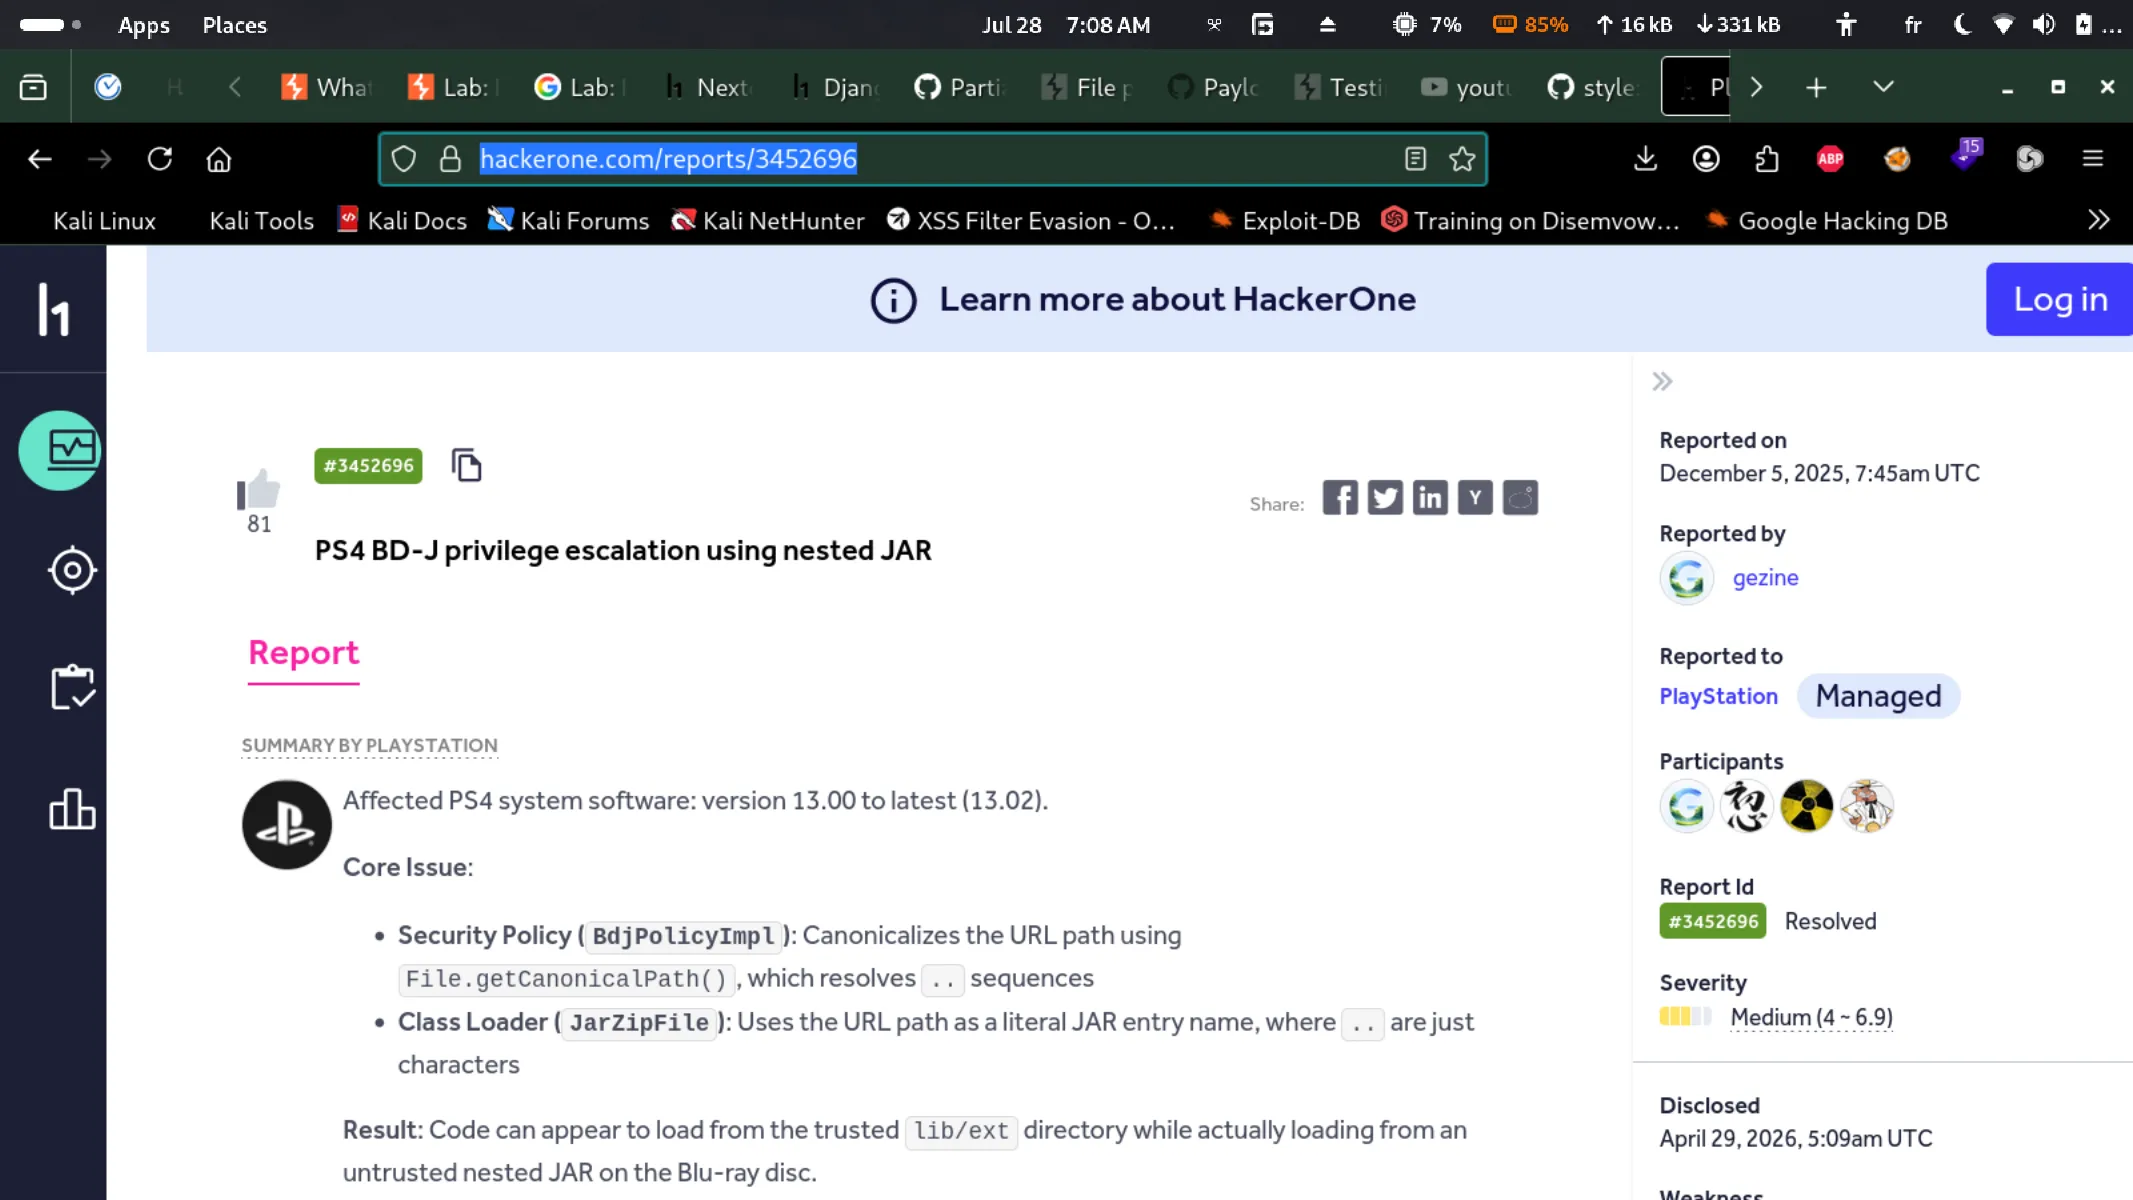2133x1200 pixels.
Task: Go back with the browser back arrow
Action: coord(40,159)
